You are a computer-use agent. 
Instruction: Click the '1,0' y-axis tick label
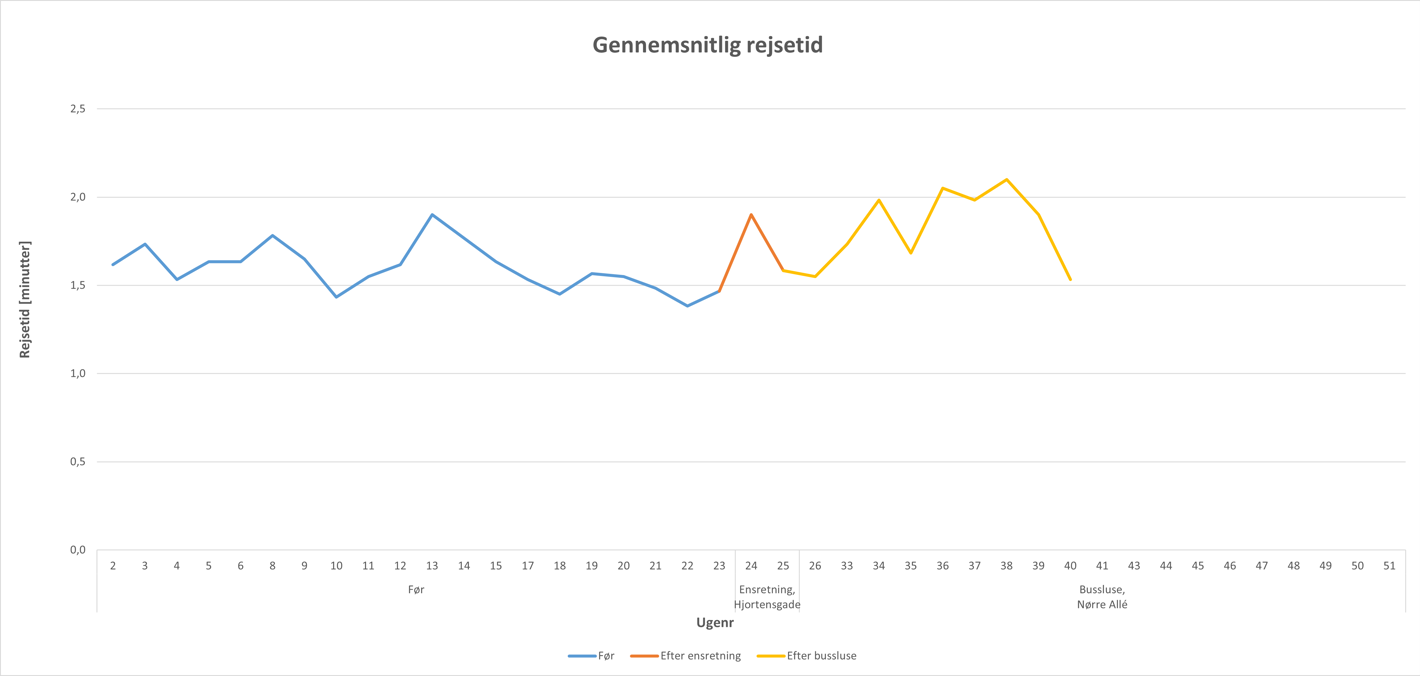pyautogui.click(x=77, y=374)
